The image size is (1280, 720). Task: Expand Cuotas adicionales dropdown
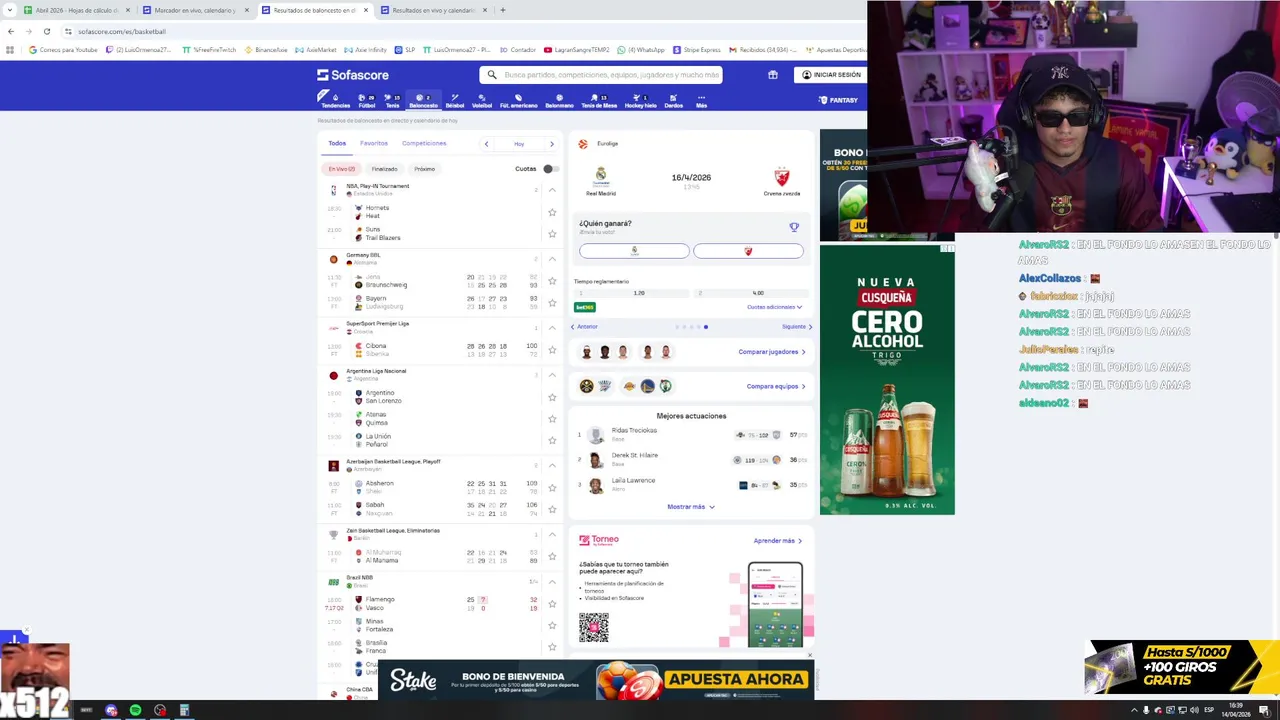[774, 307]
